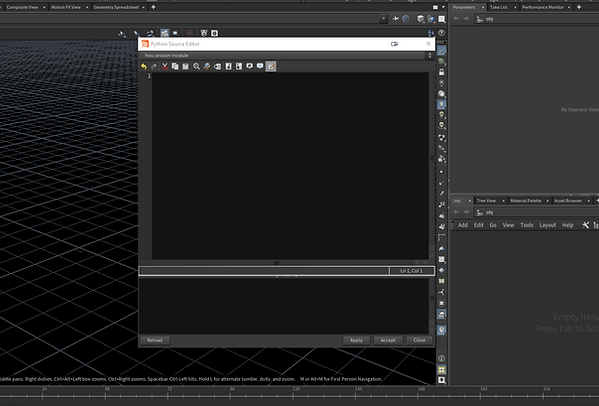Click the Apply button

356,340
